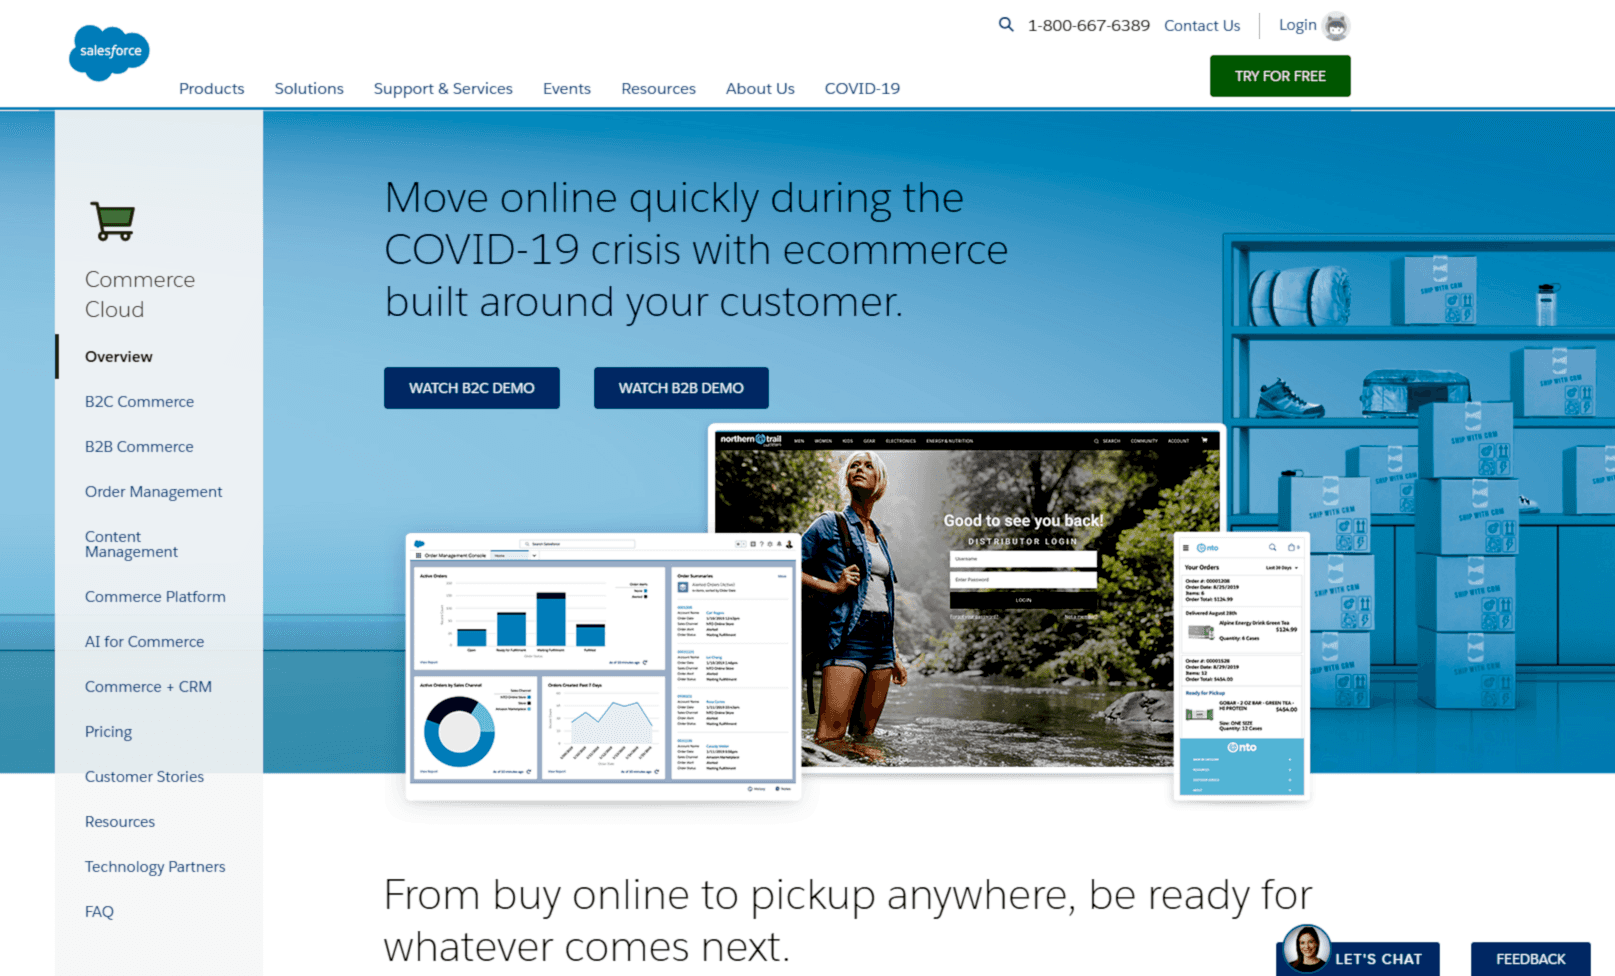Image resolution: width=1615 pixels, height=976 pixels.
Task: Click the TRY FOR FREE button
Action: click(1280, 76)
